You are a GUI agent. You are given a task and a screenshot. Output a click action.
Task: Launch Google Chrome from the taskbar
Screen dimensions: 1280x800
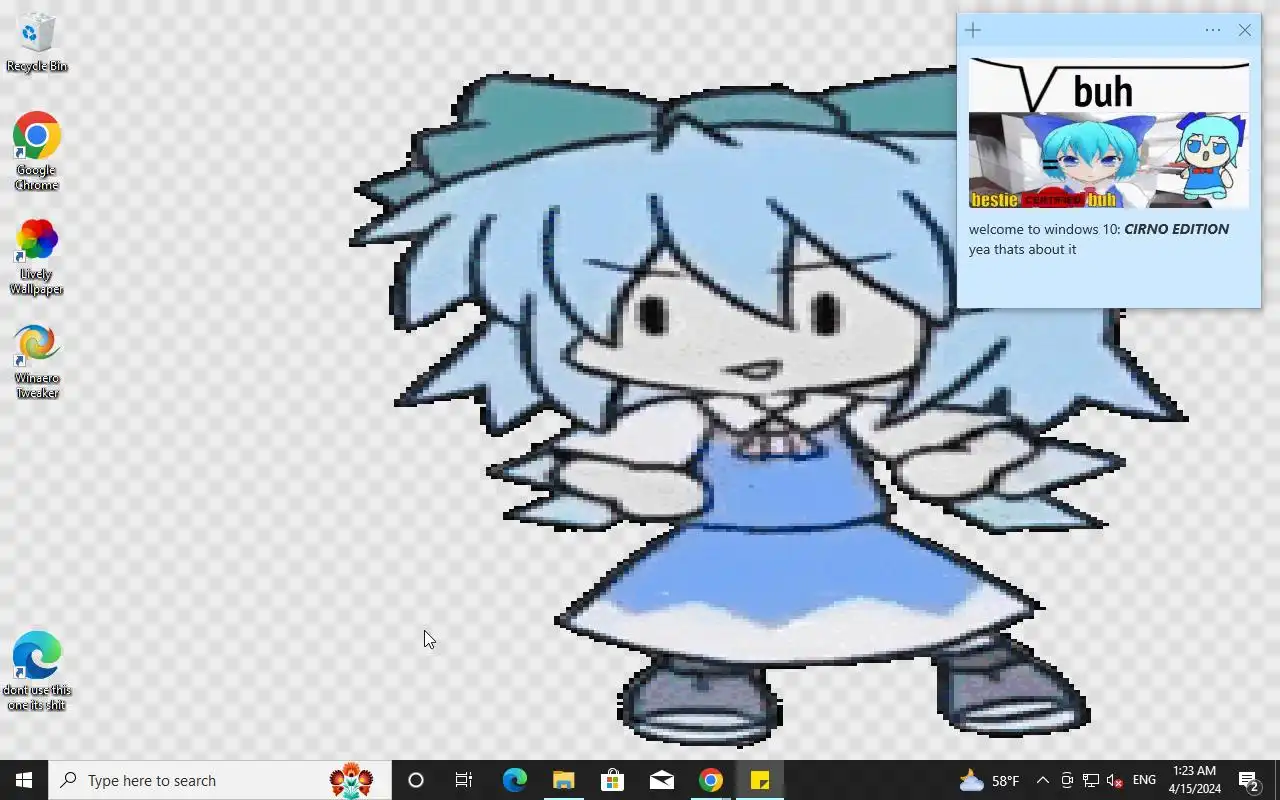coord(710,780)
